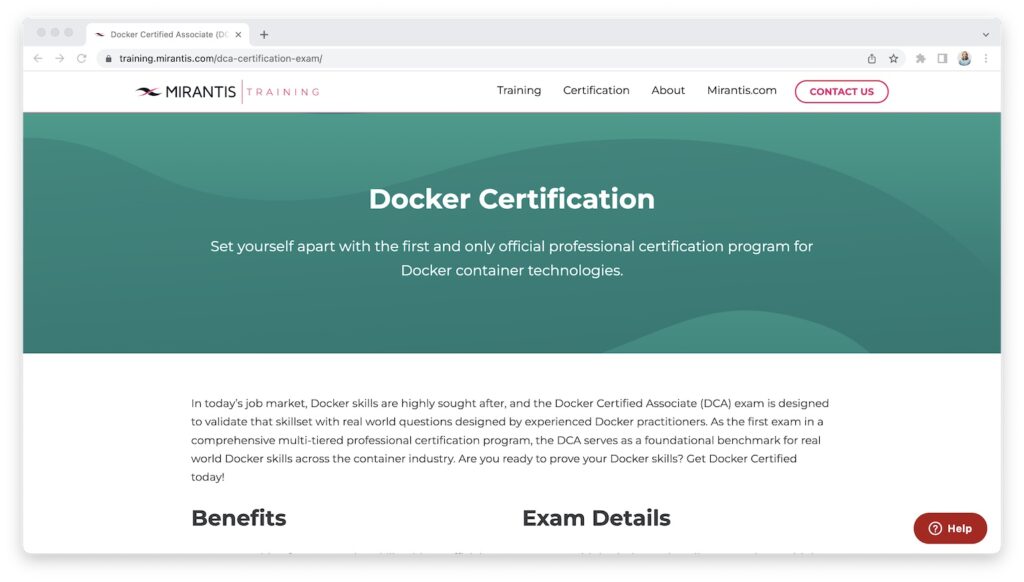Screen dimensions: 1024x582
Task: Click the Mirantis Training logo
Action: click(x=227, y=91)
